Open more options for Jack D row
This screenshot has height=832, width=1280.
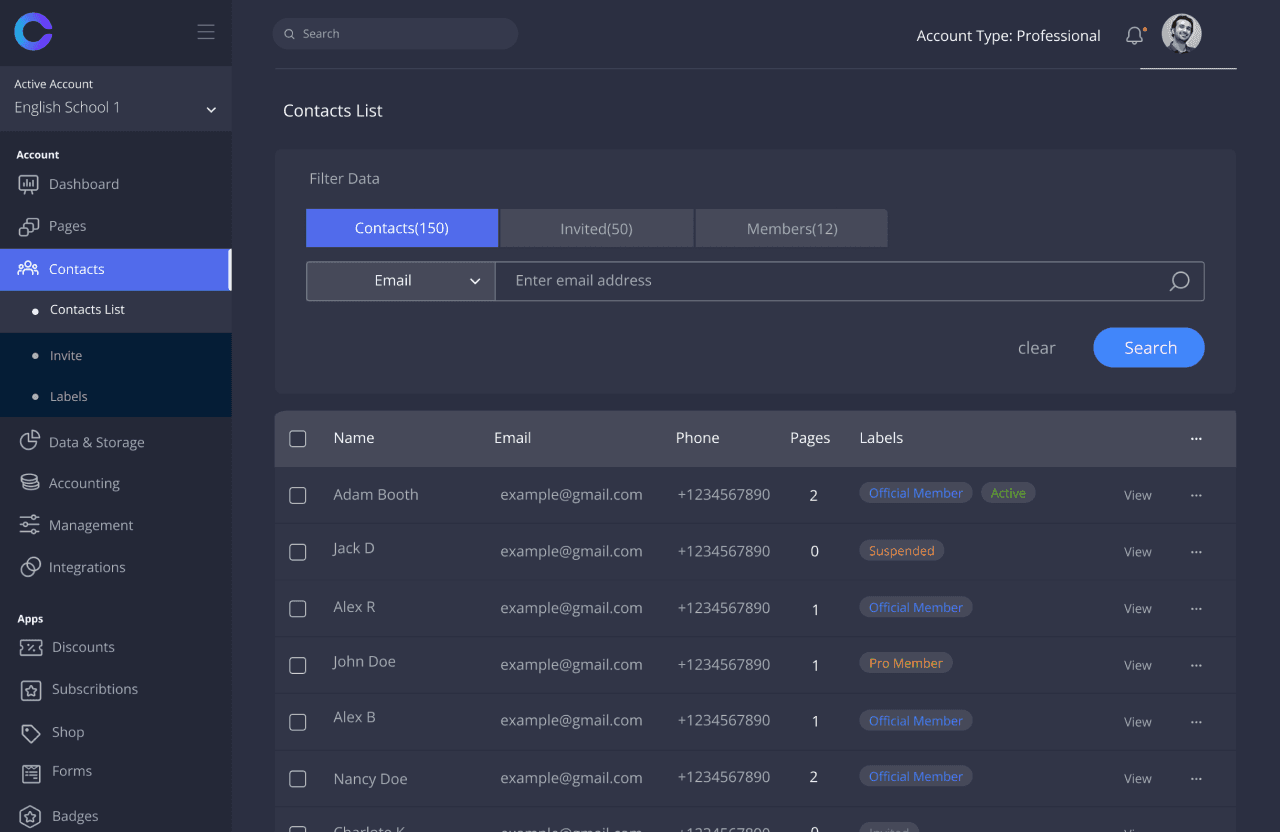coord(1196,552)
